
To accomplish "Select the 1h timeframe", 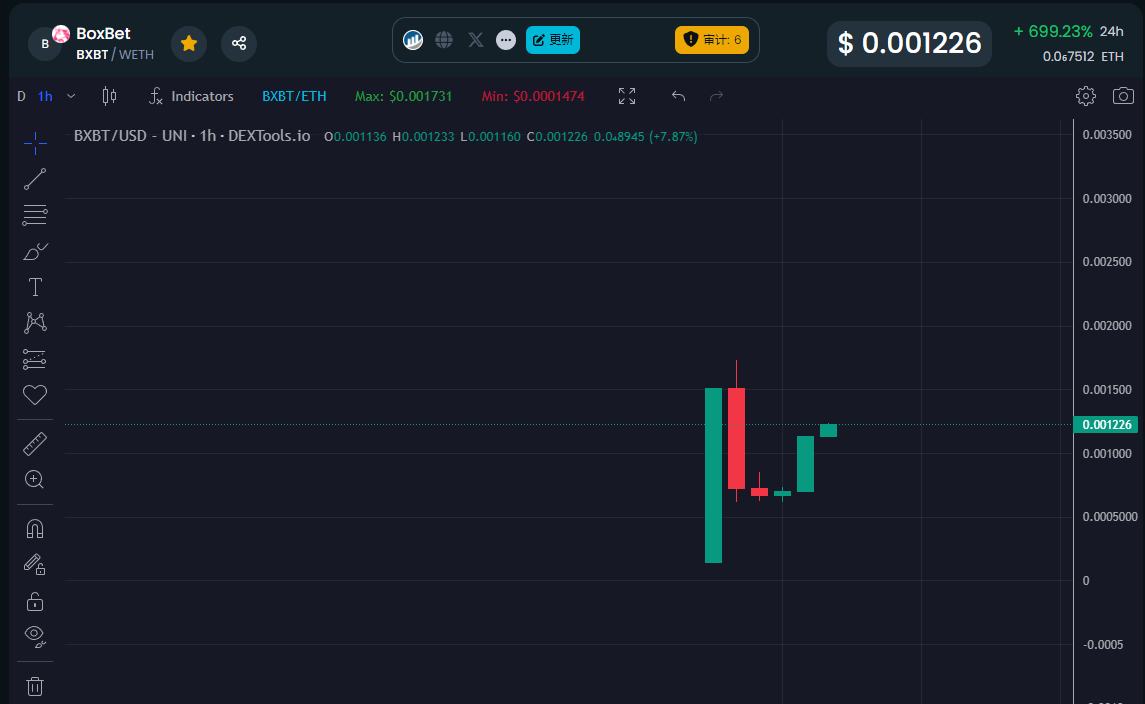I will (45, 96).
